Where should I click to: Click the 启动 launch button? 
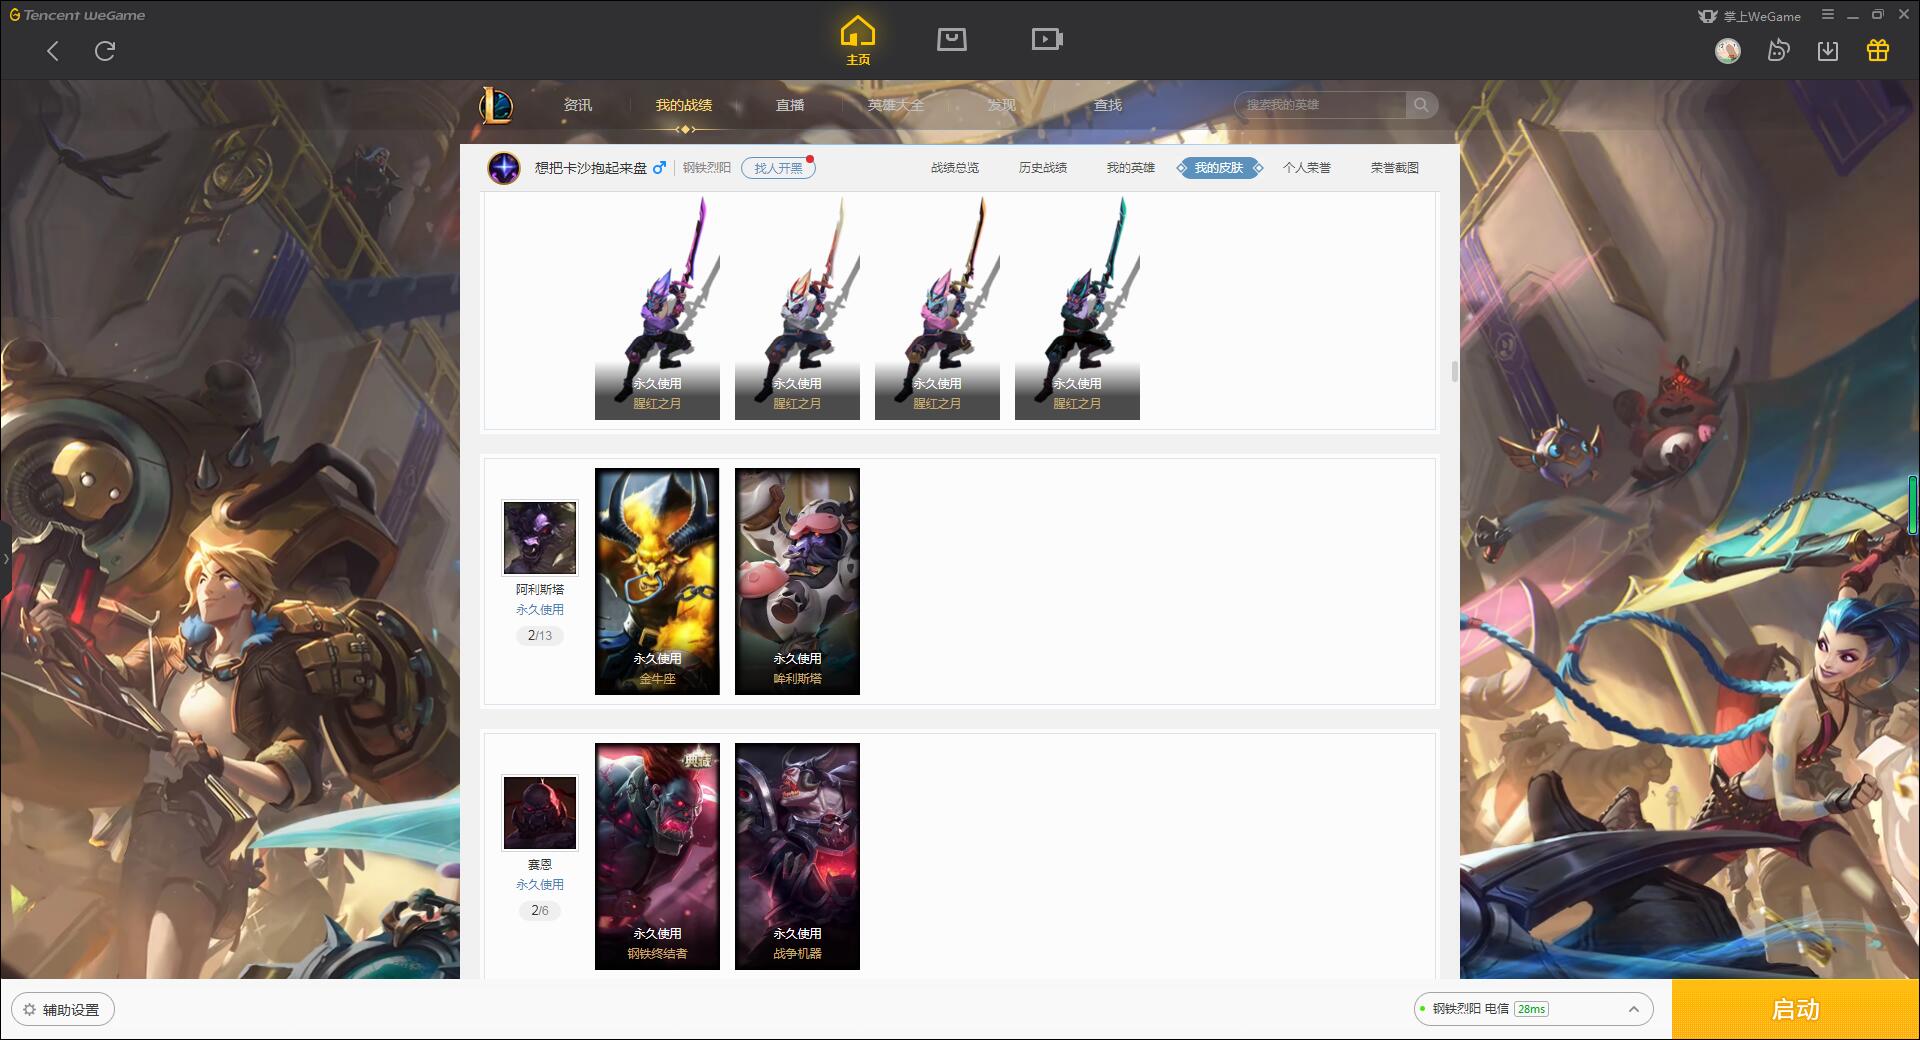[x=1796, y=1010]
